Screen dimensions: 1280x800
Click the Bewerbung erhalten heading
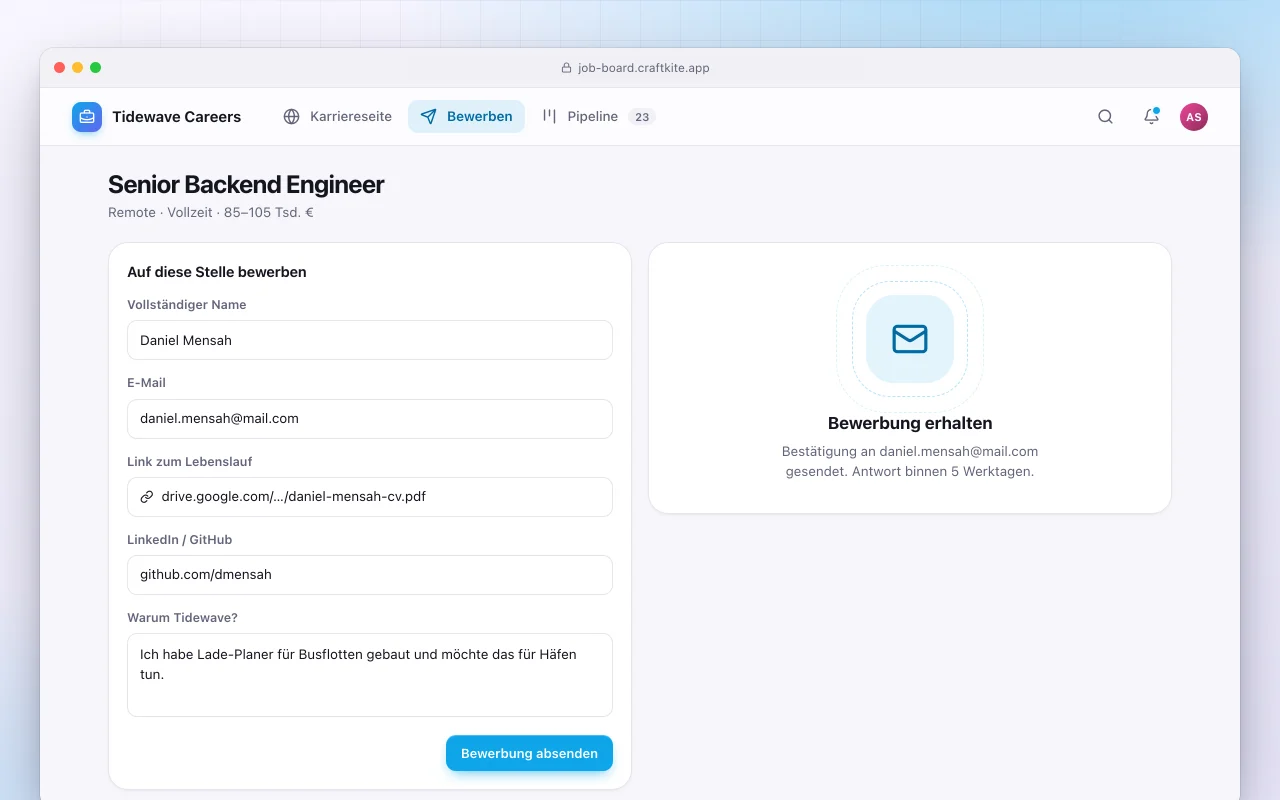click(x=910, y=423)
